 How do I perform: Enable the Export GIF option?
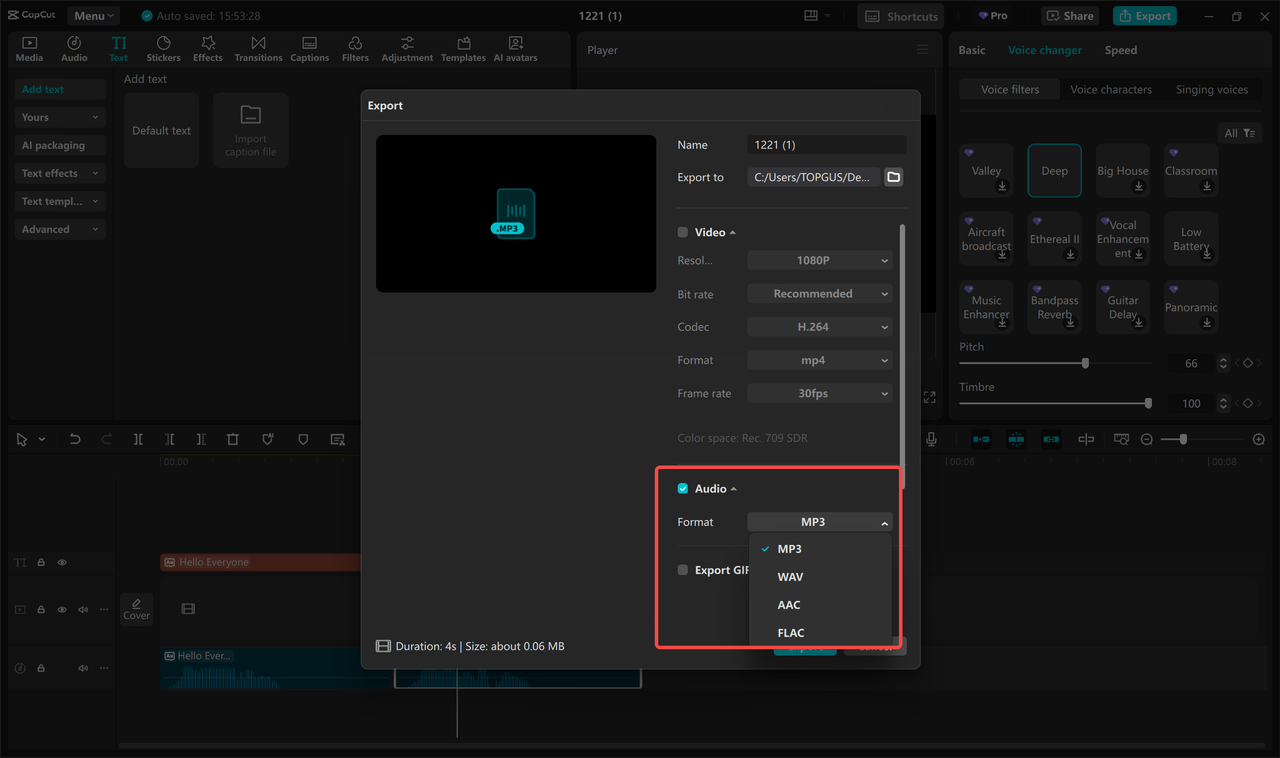681,569
